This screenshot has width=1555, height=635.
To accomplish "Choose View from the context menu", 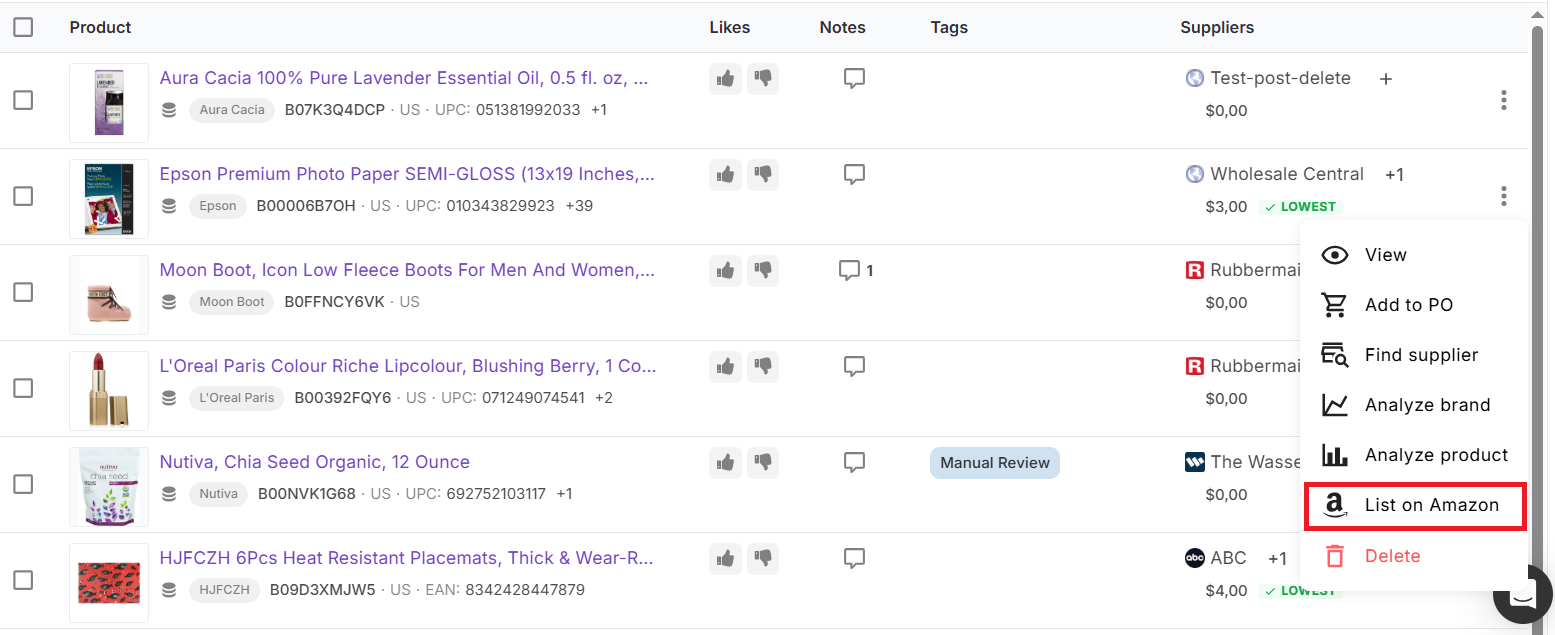I will pos(1413,255).
